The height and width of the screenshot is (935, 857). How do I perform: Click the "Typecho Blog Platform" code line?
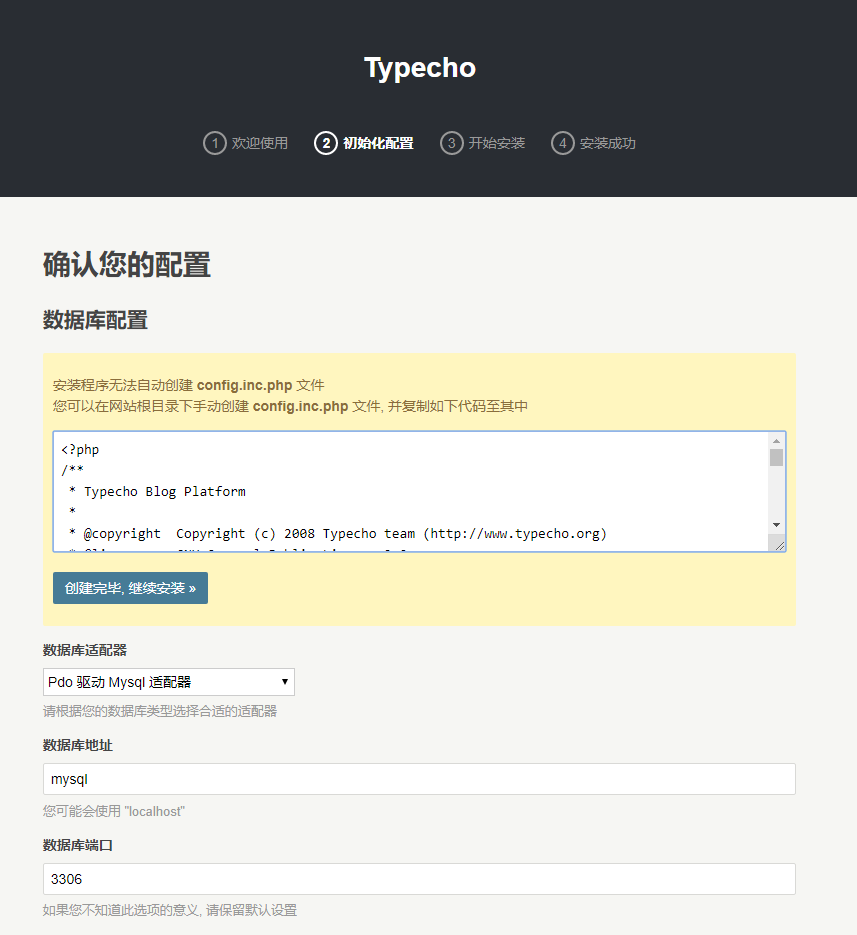[x=165, y=491]
